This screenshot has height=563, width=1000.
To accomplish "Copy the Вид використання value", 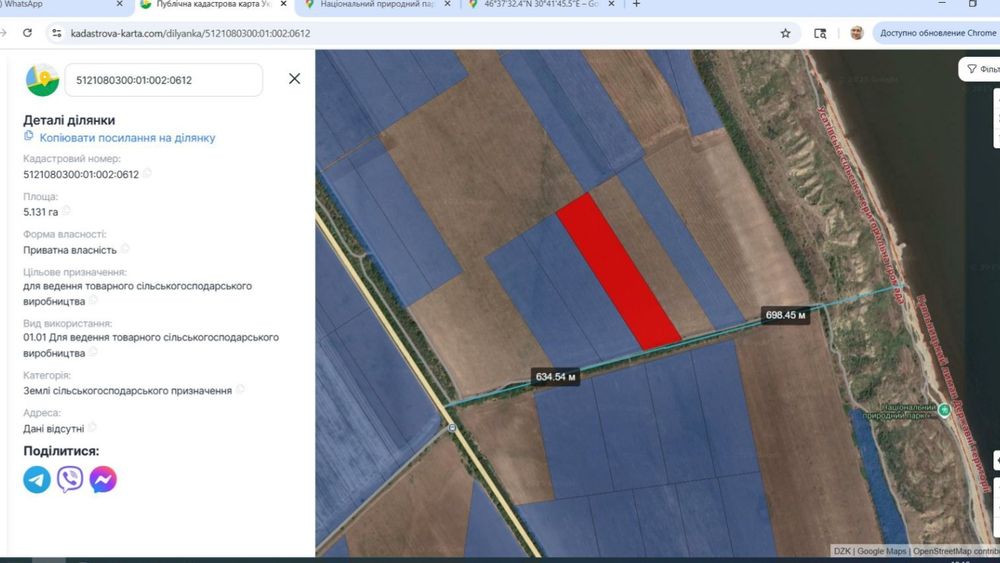I will (93, 352).
